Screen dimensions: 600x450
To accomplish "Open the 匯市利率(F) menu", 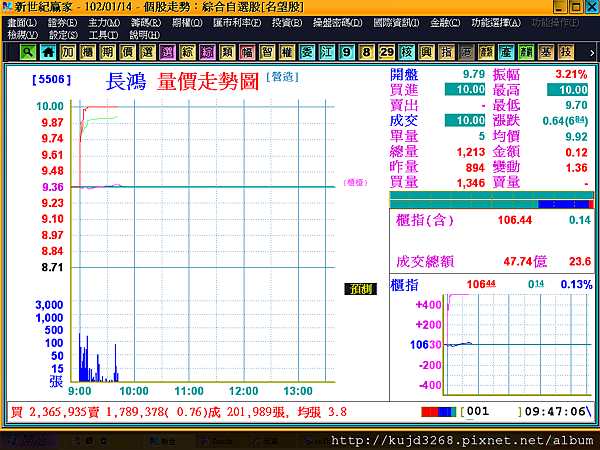I will tap(237, 23).
